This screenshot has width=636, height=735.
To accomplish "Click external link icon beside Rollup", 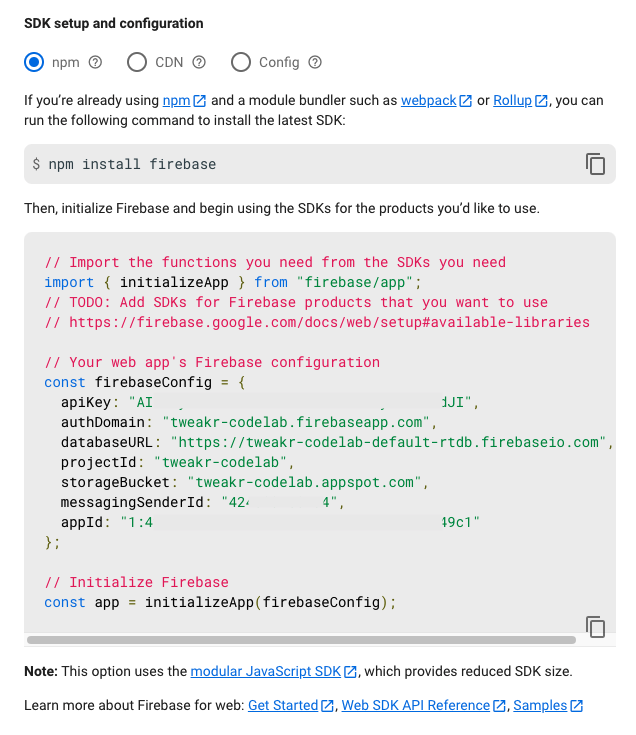I will (541, 101).
